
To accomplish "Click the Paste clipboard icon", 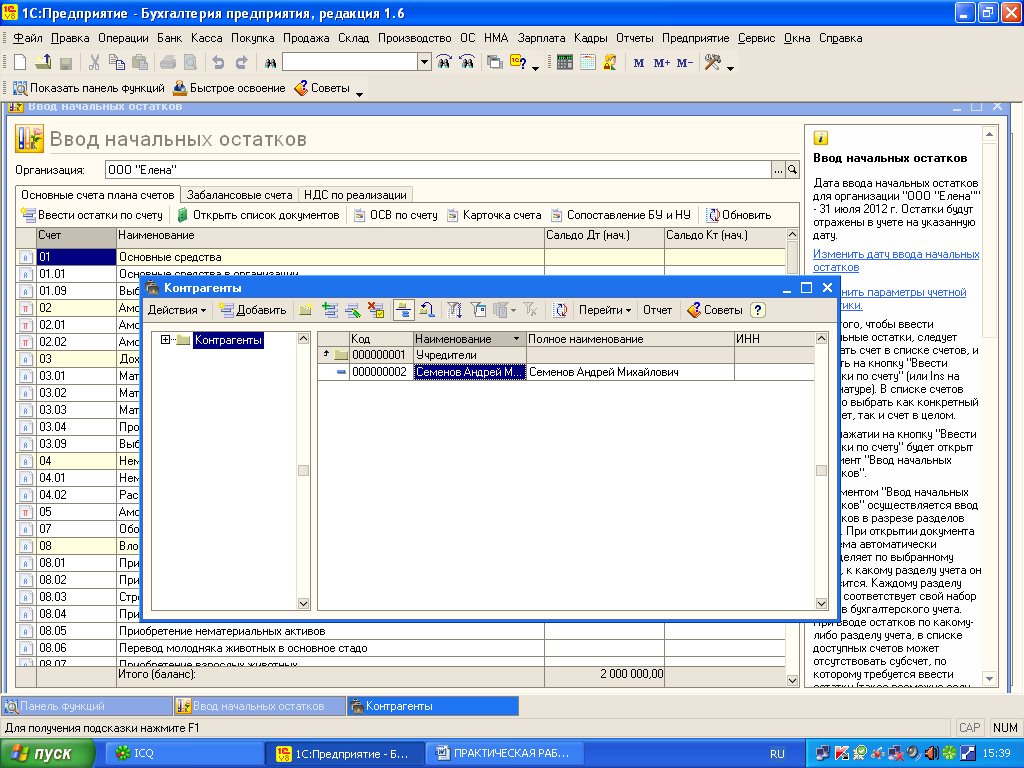I will (140, 62).
